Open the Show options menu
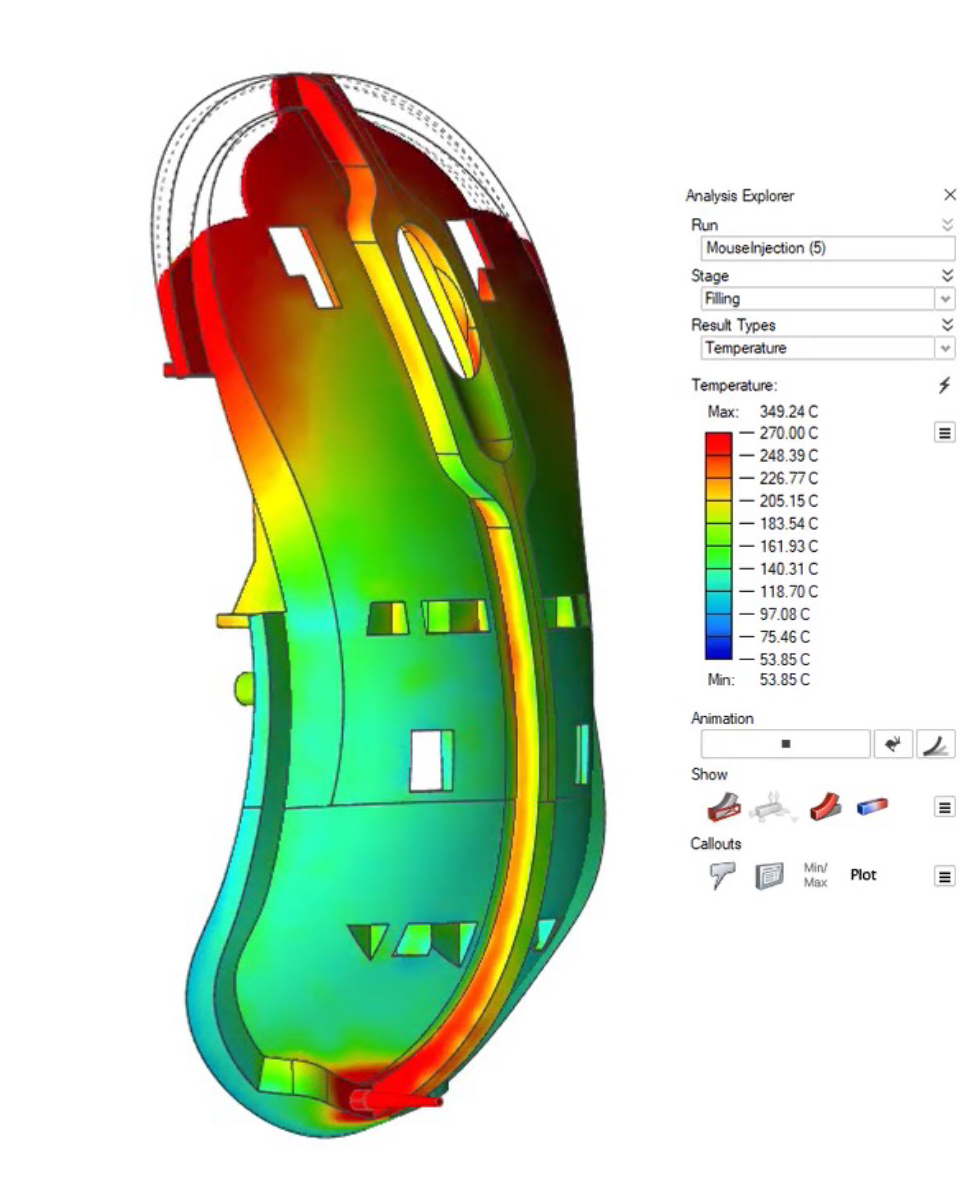 tap(942, 806)
